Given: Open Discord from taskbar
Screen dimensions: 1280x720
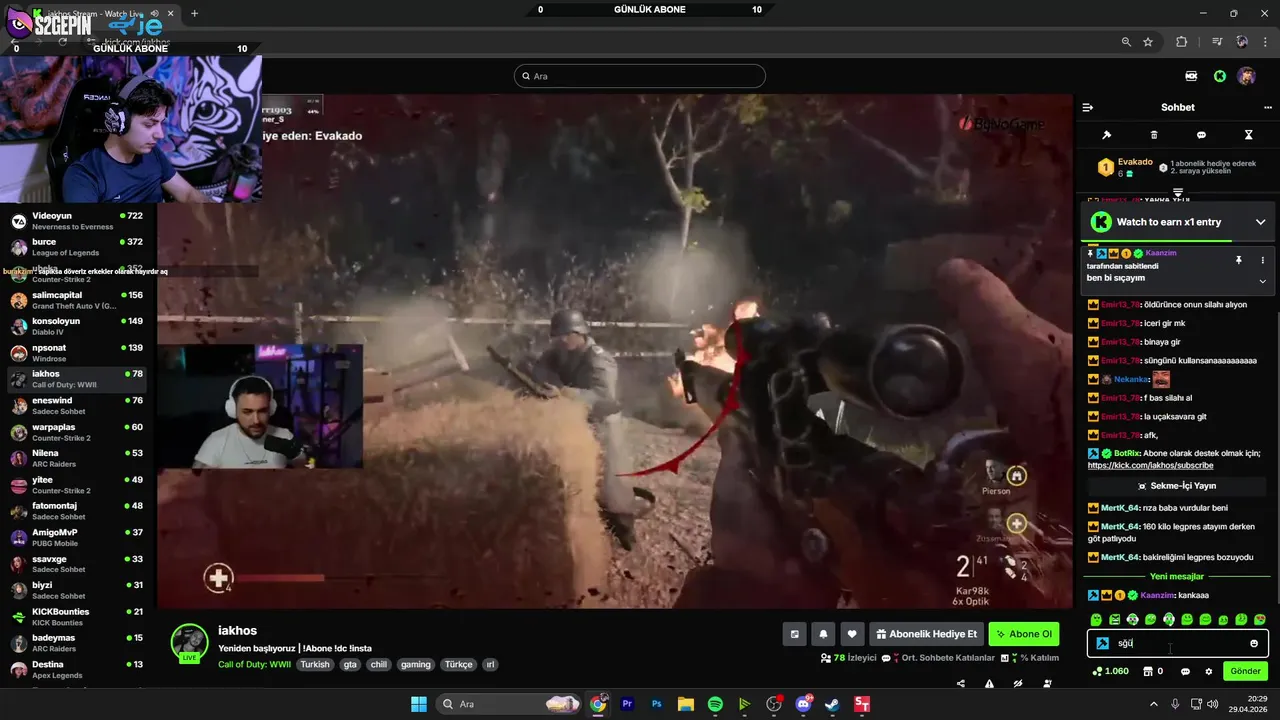Looking at the screenshot, I should coord(803,704).
